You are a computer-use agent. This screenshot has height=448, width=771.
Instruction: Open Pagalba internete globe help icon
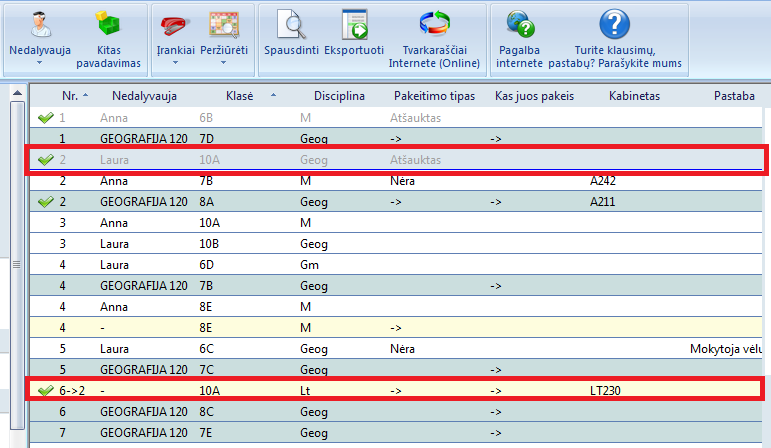519,25
